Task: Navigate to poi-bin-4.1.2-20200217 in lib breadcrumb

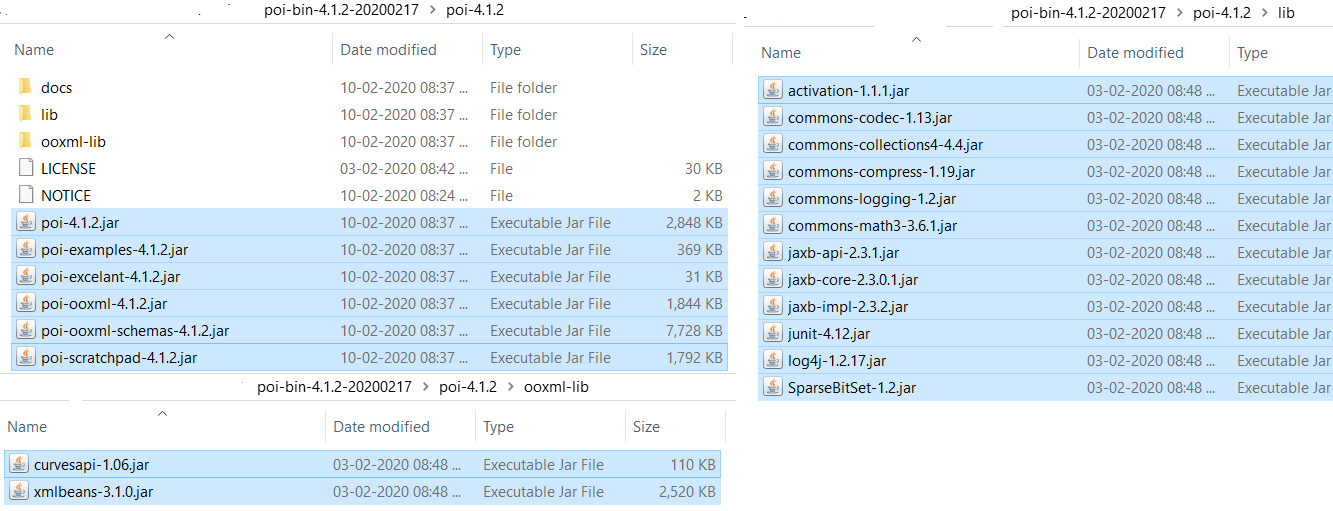Action: click(1088, 13)
